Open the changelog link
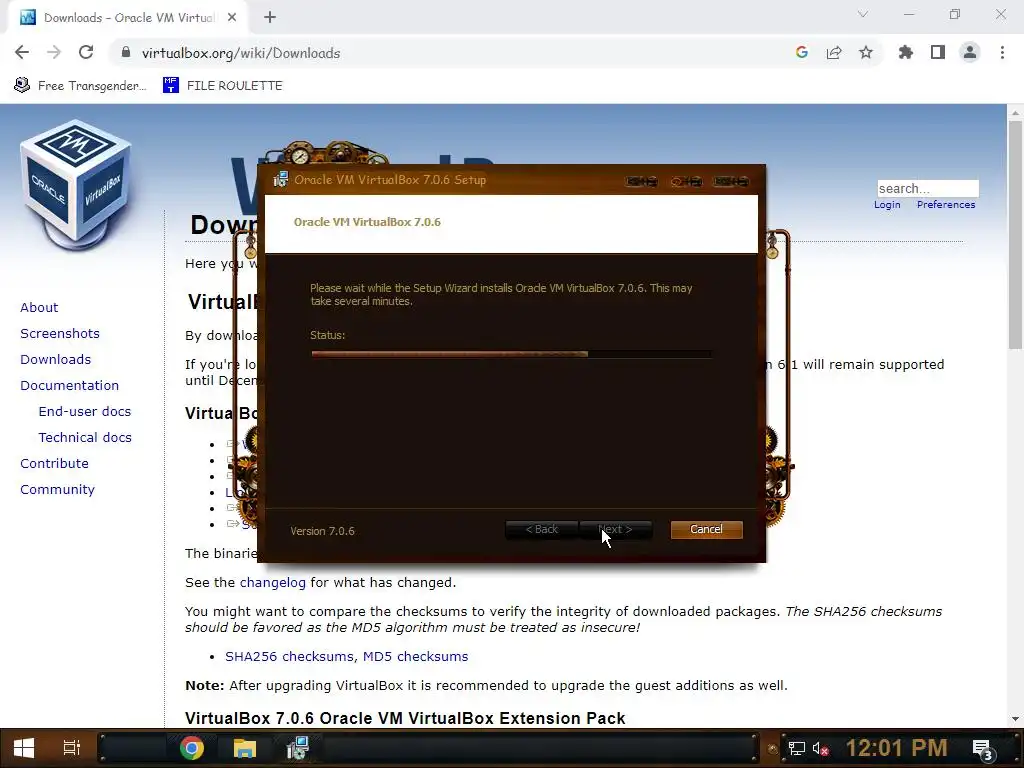The width and height of the screenshot is (1024, 768). pyautogui.click(x=272, y=583)
